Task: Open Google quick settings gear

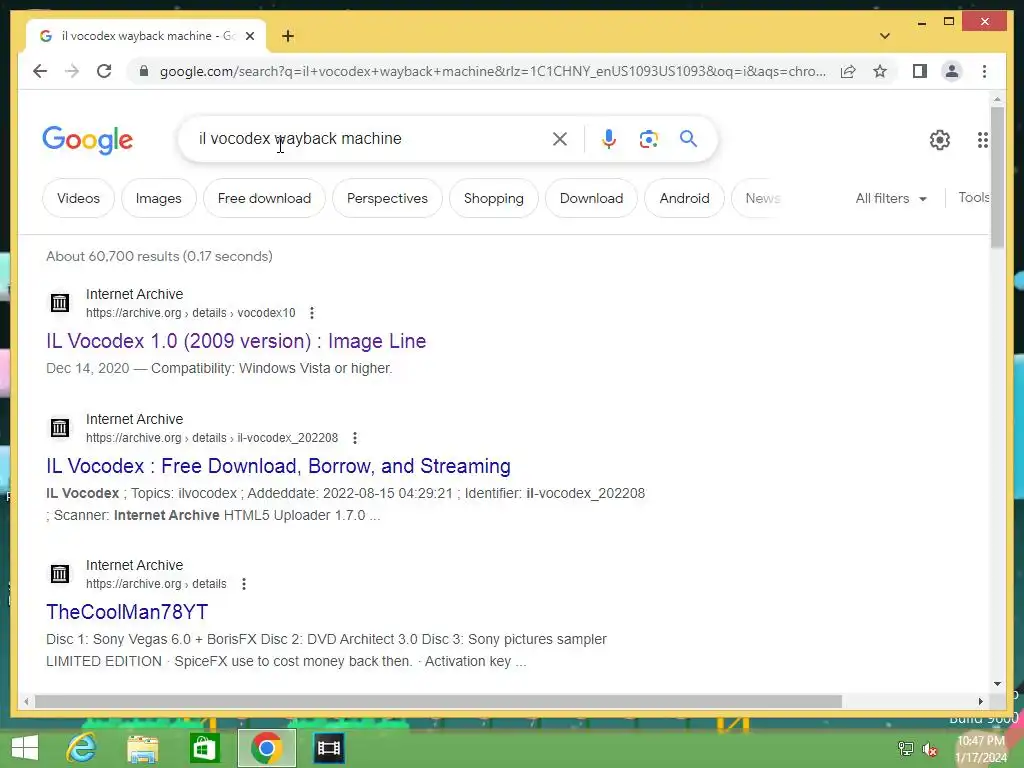Action: 940,140
